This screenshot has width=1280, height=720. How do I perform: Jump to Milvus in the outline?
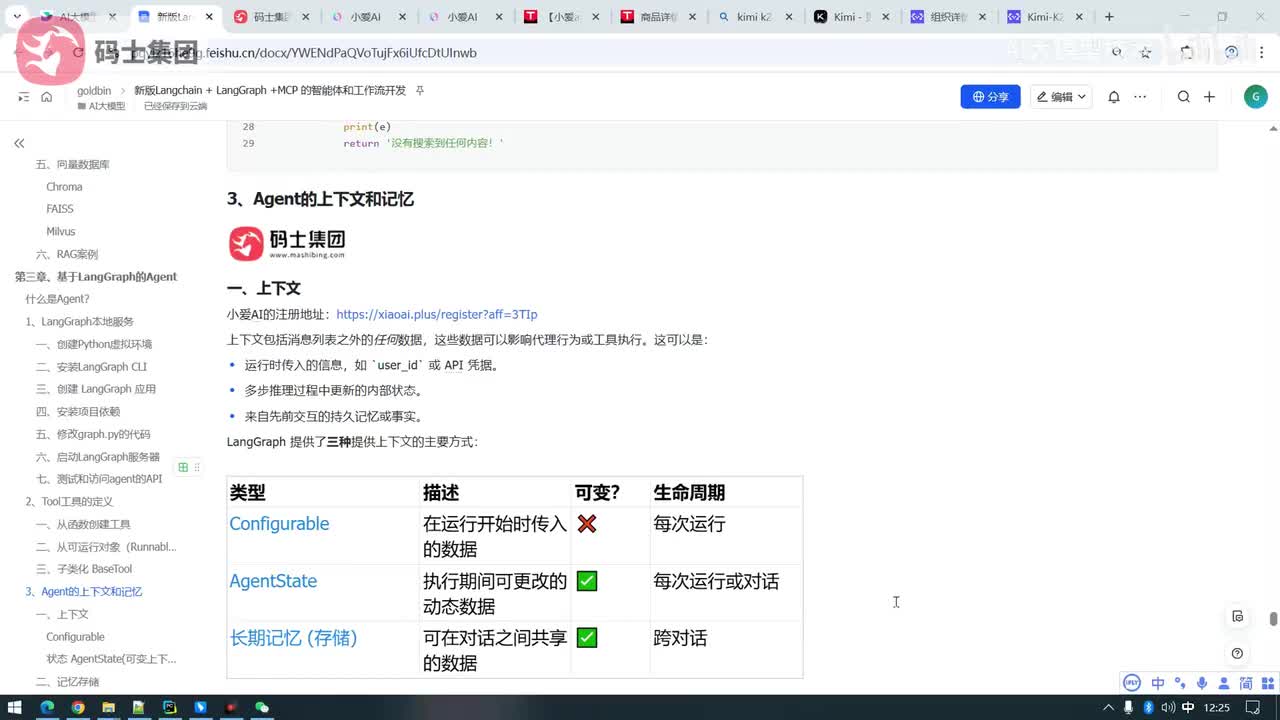[61, 232]
